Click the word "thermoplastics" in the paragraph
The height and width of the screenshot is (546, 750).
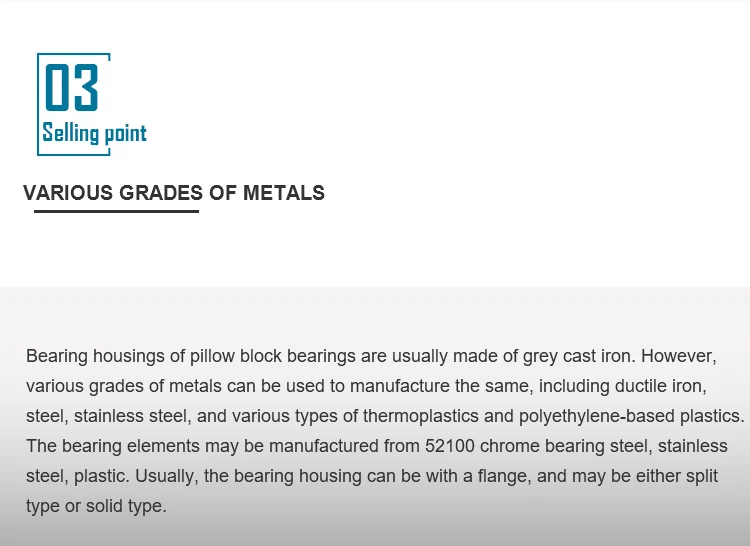coord(420,416)
